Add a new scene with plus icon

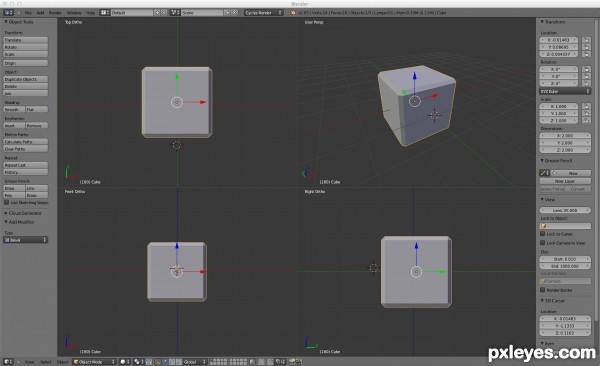tap(227, 13)
